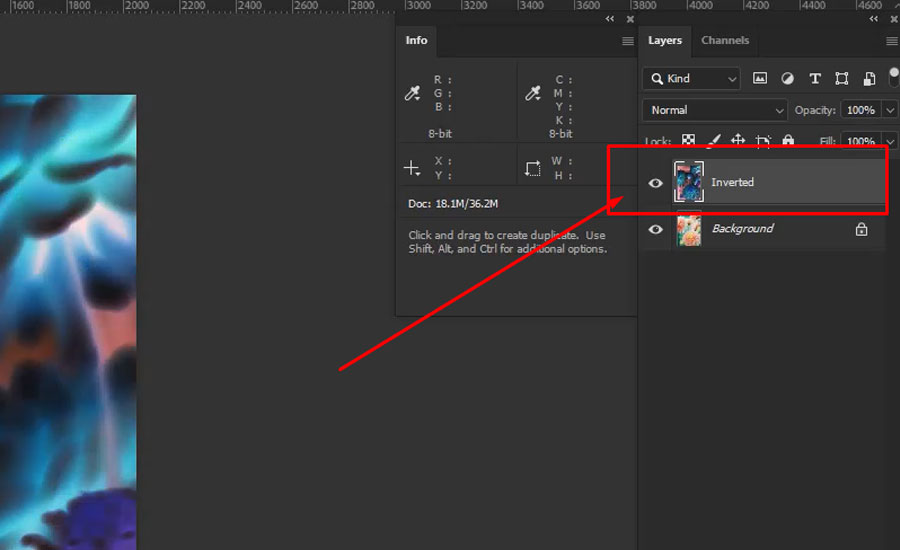
Task: Click the left 8-bit readout label
Action: [x=440, y=134]
